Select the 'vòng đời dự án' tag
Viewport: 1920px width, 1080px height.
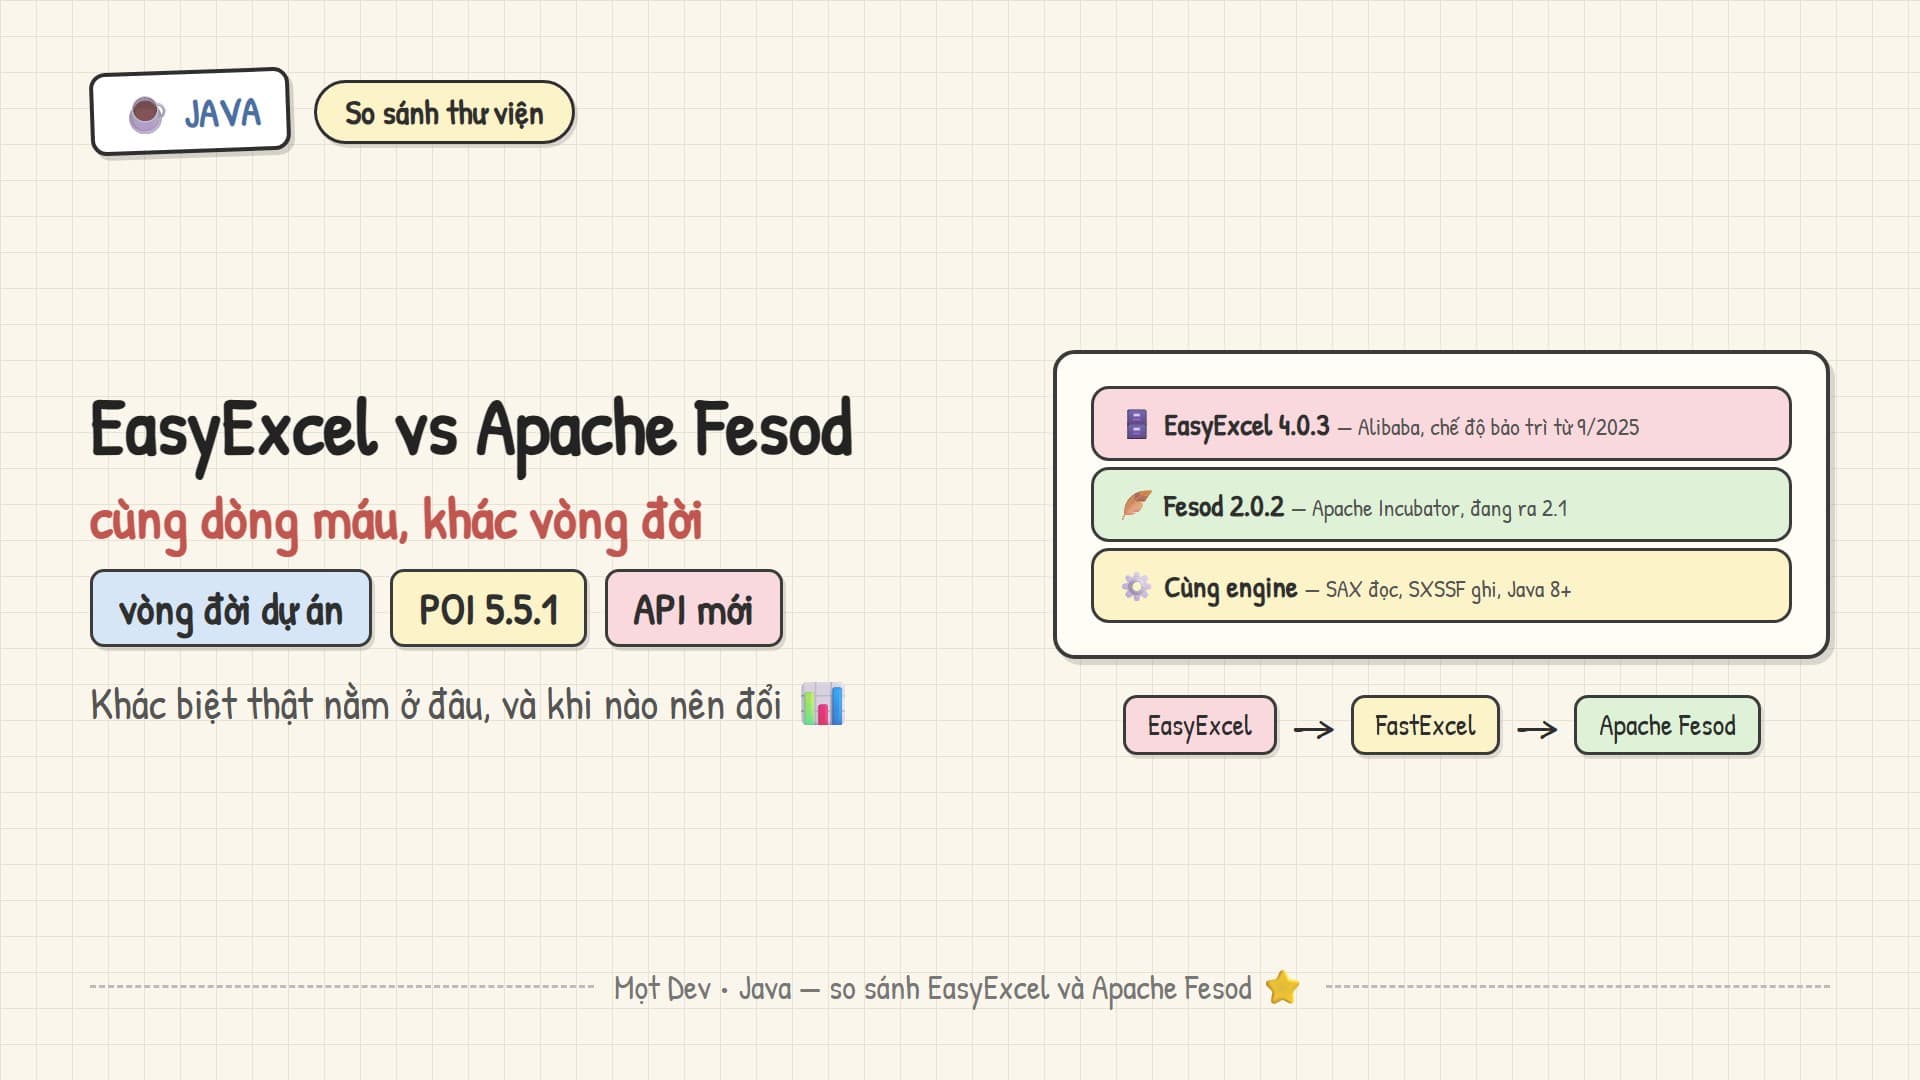231,609
